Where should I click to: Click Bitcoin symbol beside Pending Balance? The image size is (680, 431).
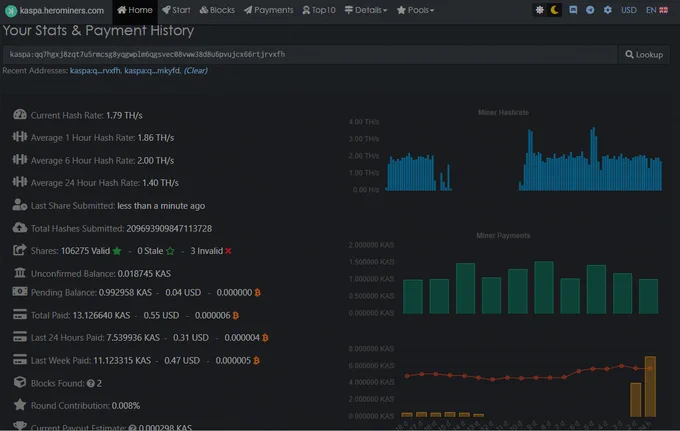[x=258, y=293]
